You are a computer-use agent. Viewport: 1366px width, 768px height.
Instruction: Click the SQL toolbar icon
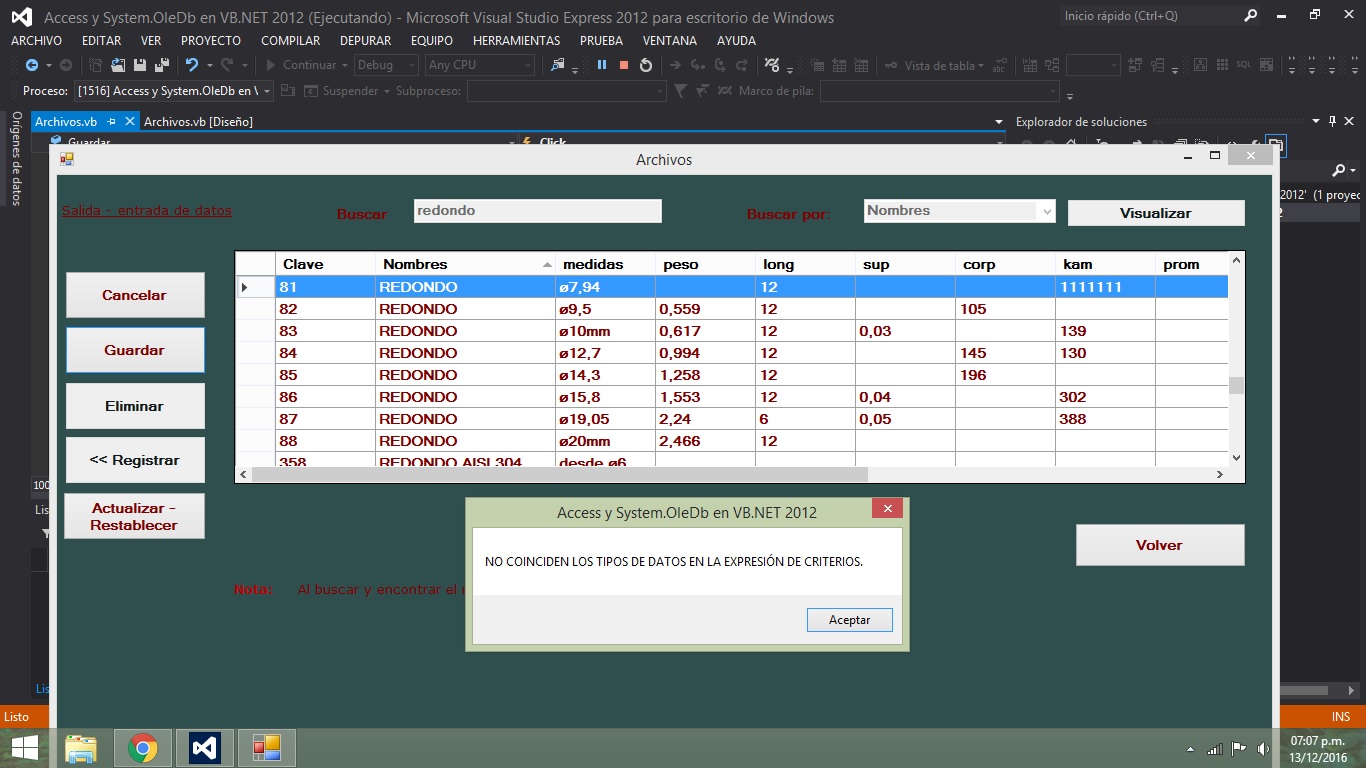click(1243, 65)
